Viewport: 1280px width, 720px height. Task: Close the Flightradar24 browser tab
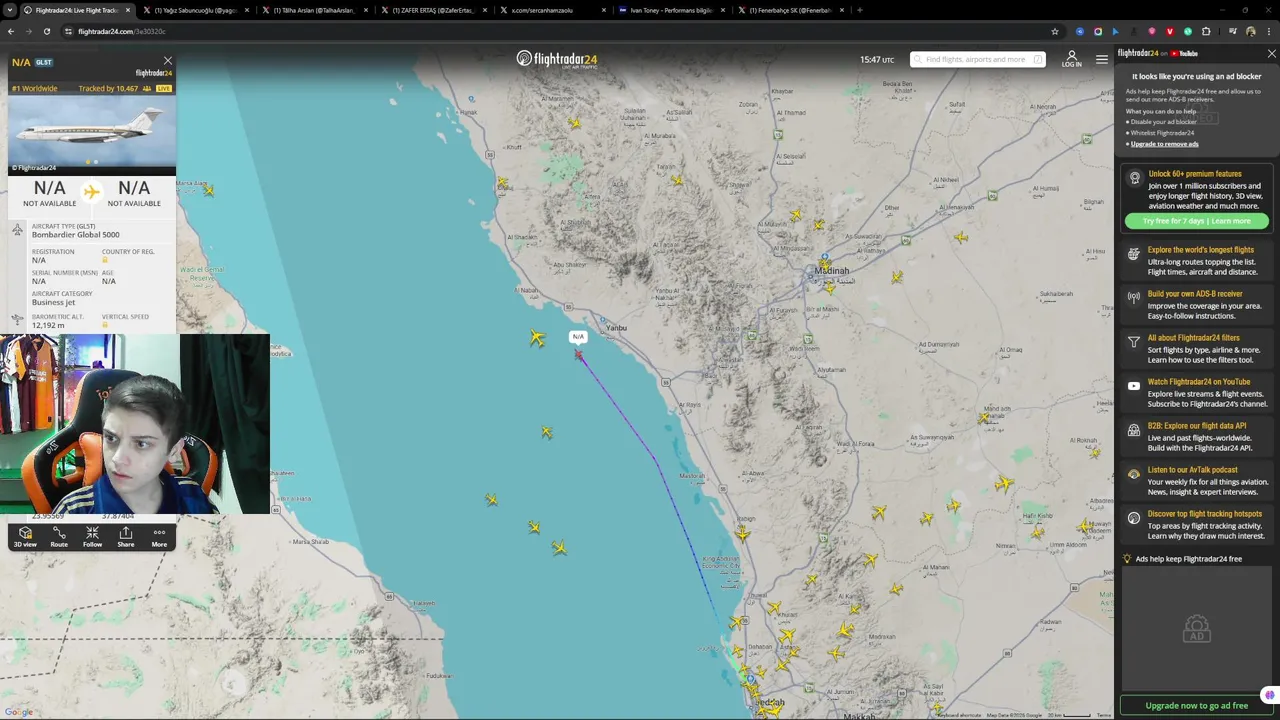point(129,10)
